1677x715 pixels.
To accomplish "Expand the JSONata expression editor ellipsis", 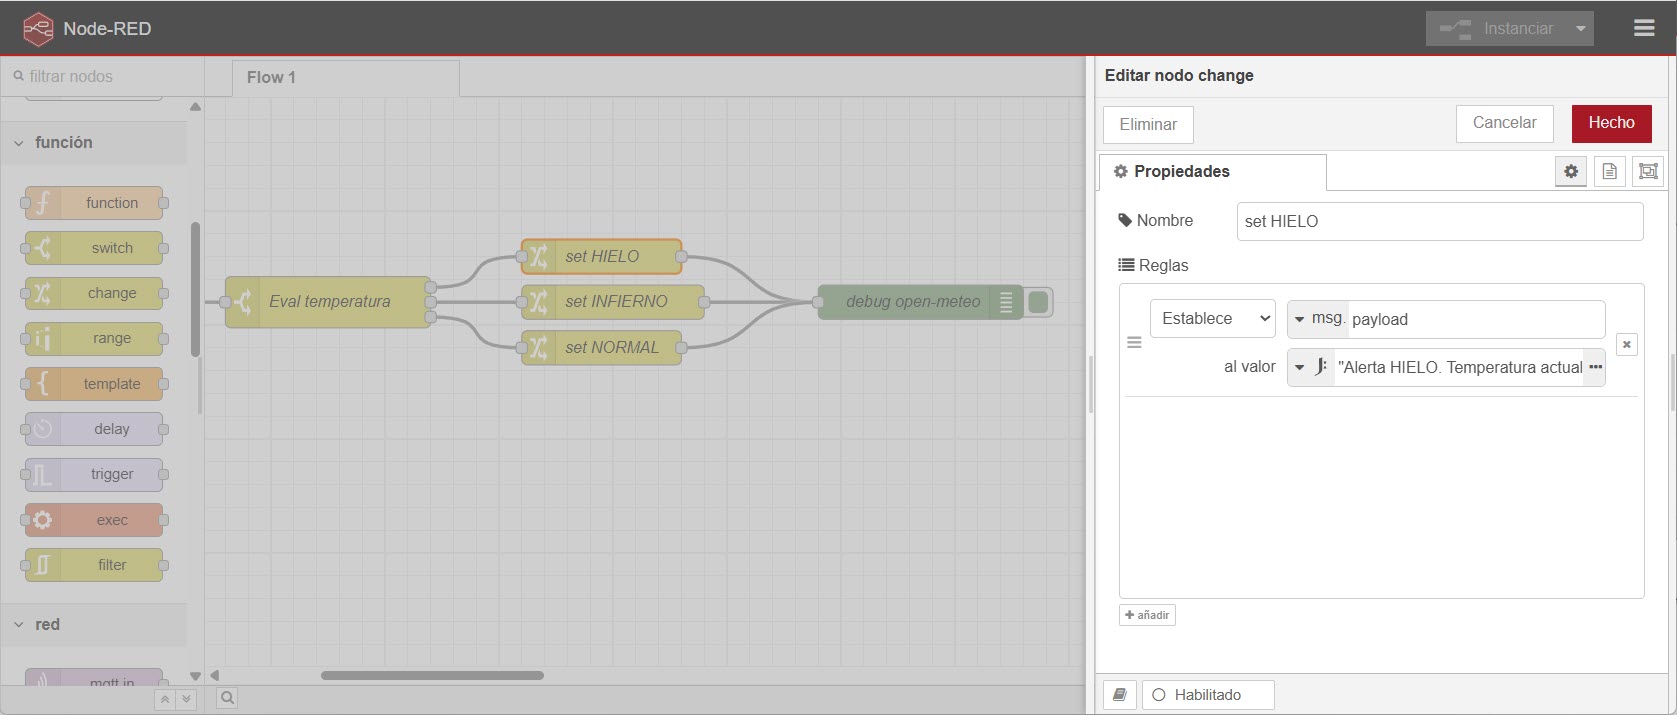I will click(x=1595, y=367).
